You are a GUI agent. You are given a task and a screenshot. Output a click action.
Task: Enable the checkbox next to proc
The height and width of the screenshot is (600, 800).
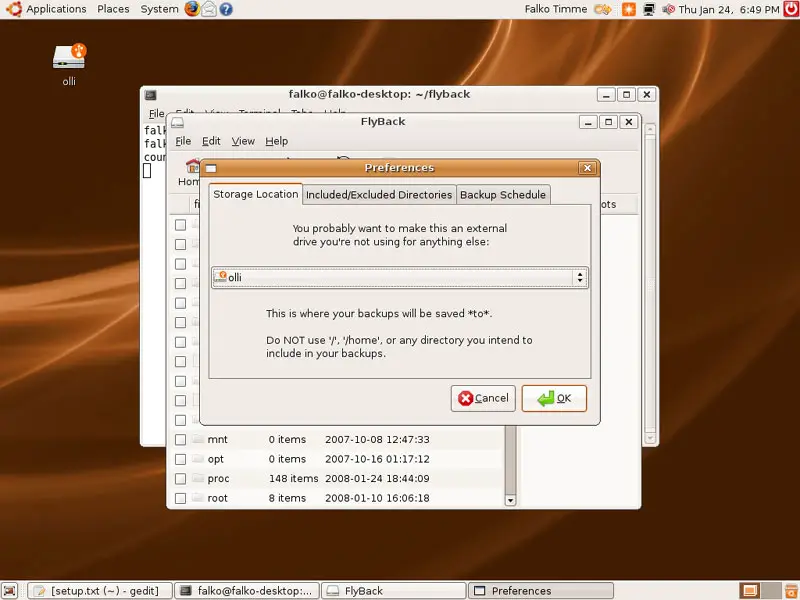180,479
